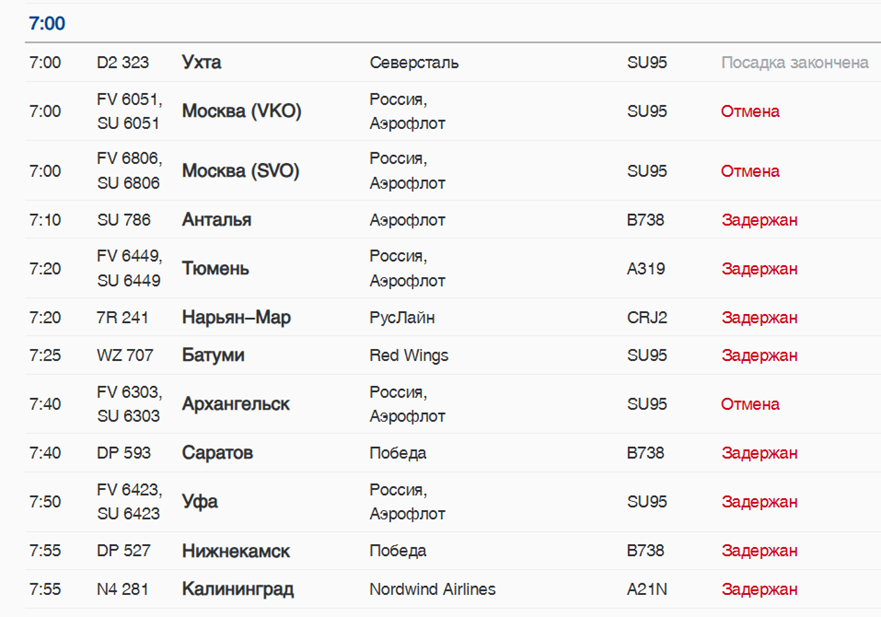The width and height of the screenshot is (881, 617).
Task: Click the 7:00 hour section header
Action: (47, 22)
